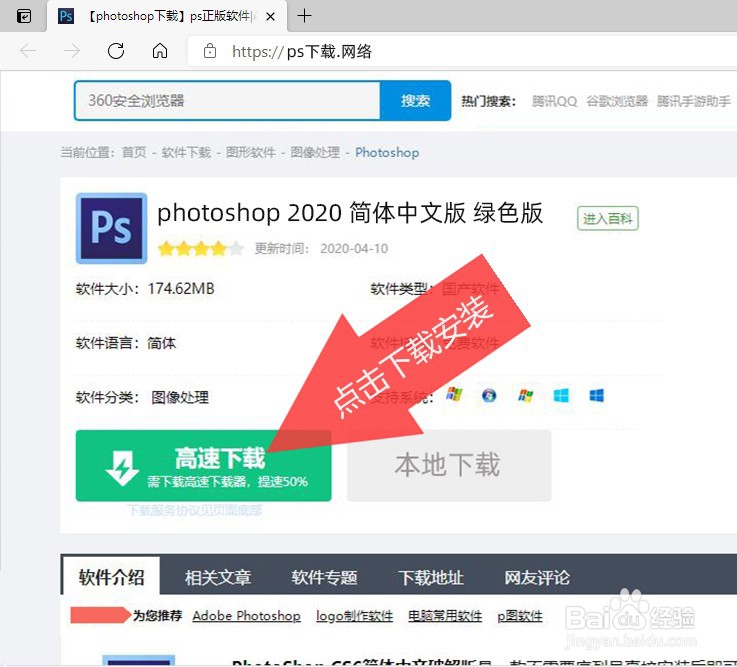Open 图形软件 breadcrumb link
The width and height of the screenshot is (737, 667).
pyautogui.click(x=251, y=152)
